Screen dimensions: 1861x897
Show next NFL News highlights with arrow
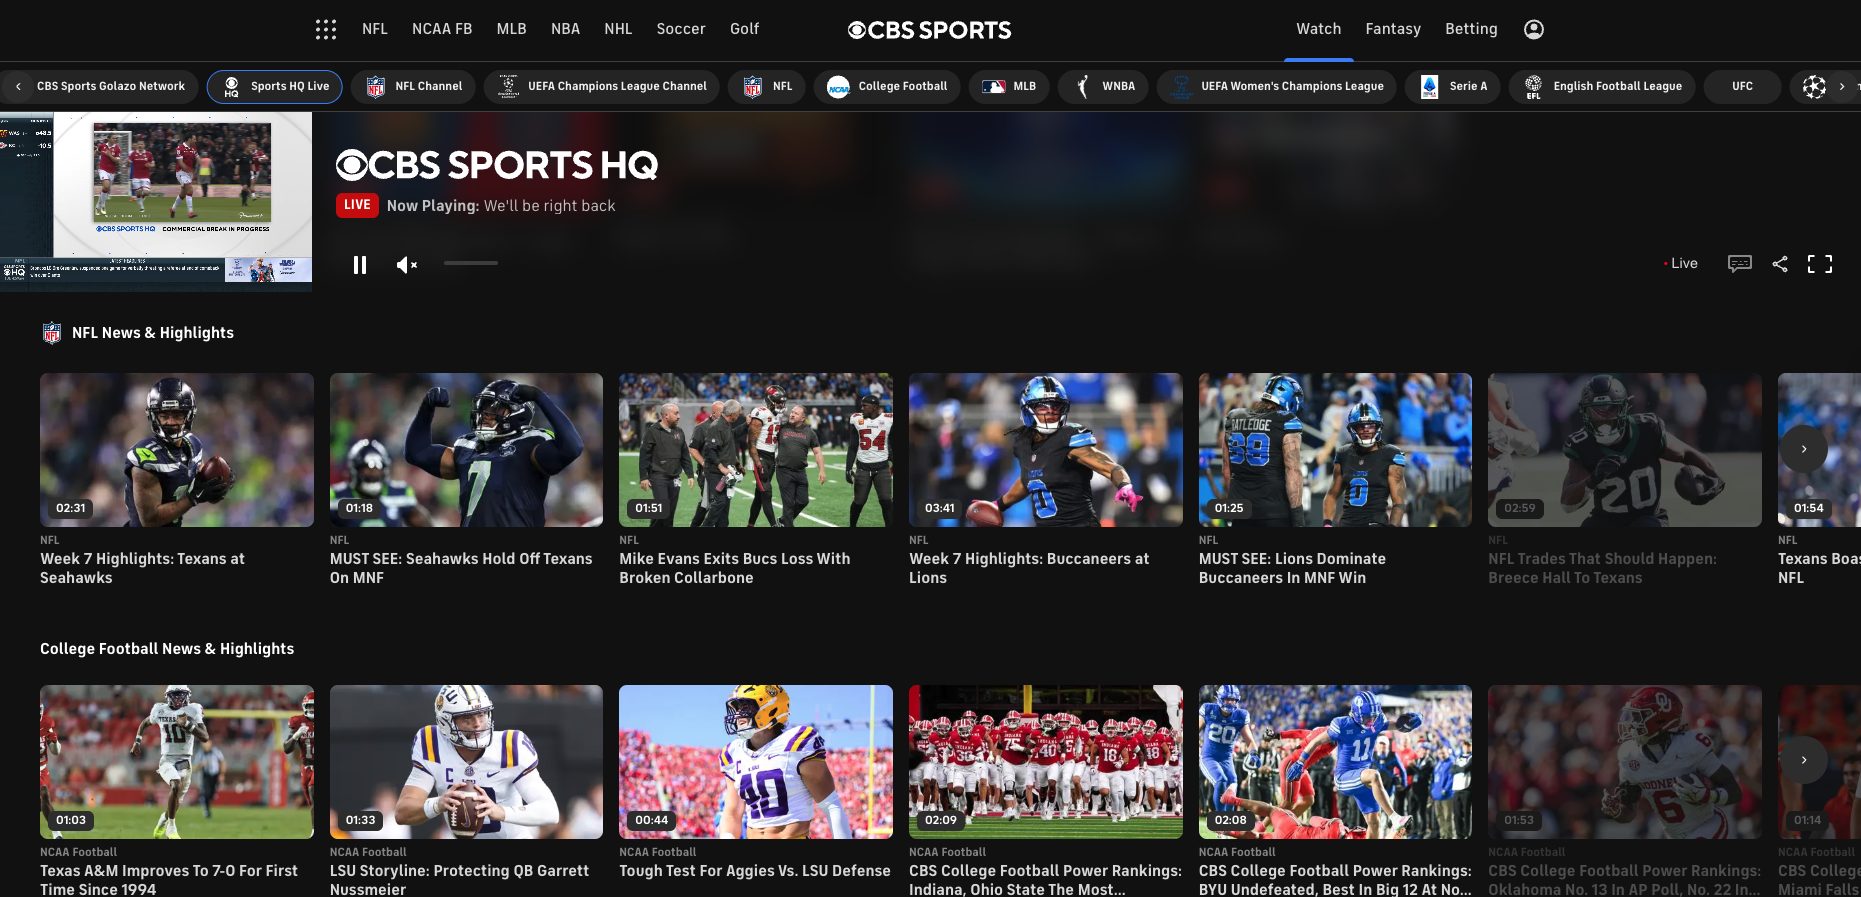tap(1803, 449)
